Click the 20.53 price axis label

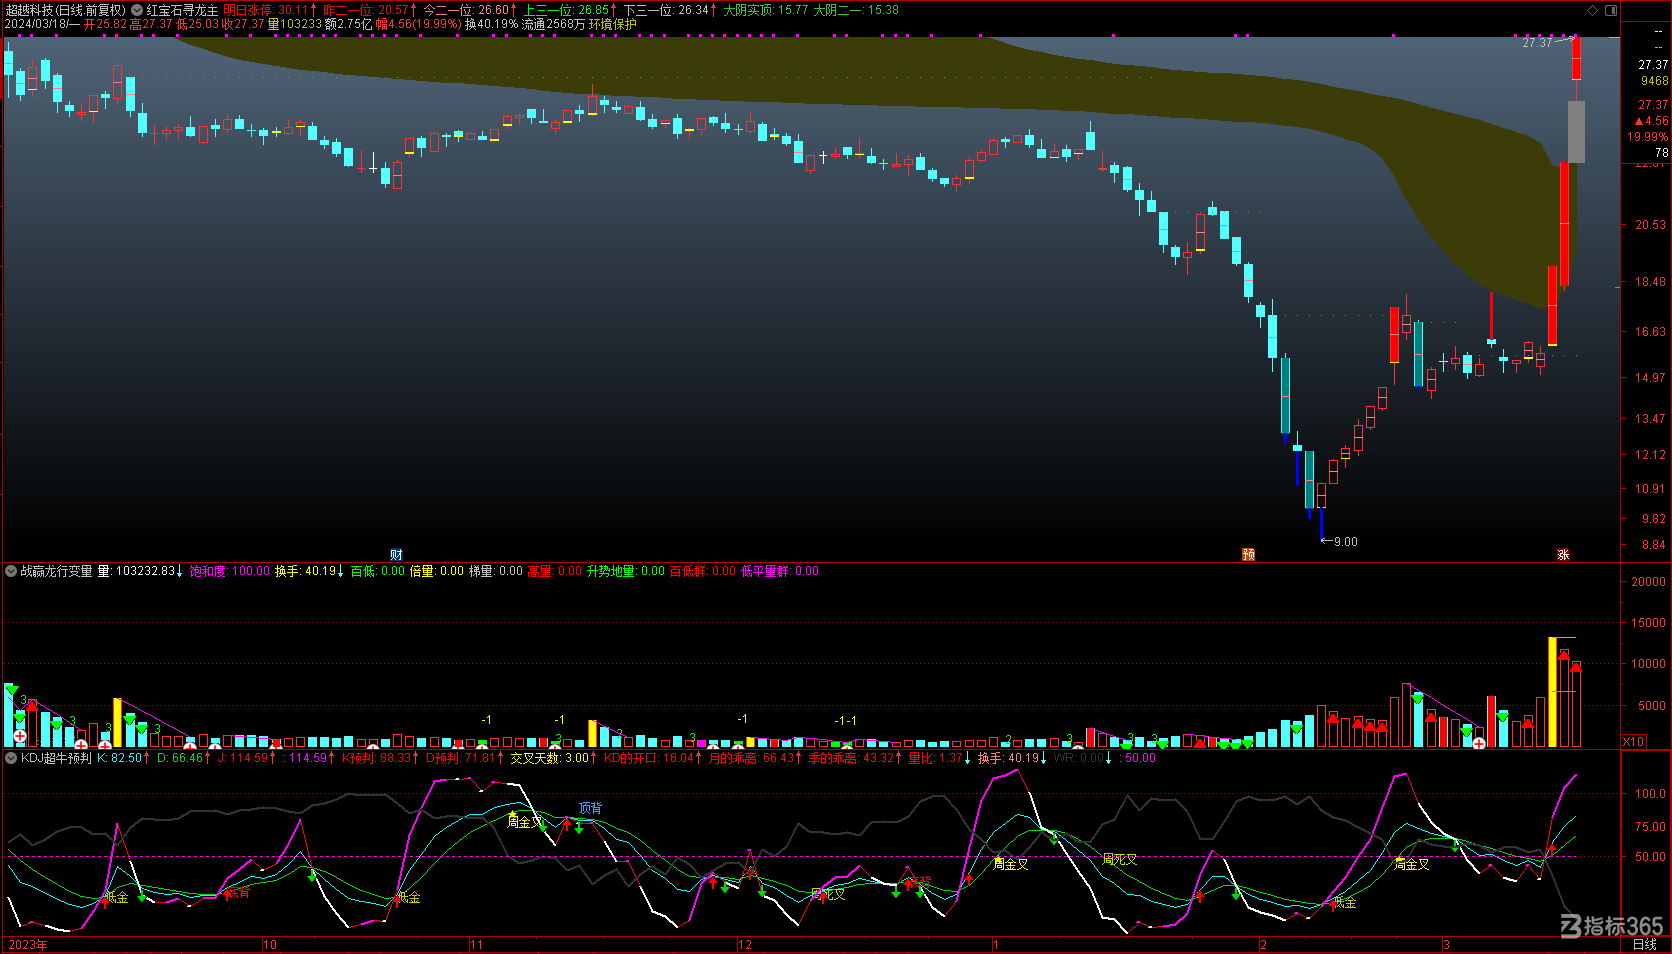1651,225
